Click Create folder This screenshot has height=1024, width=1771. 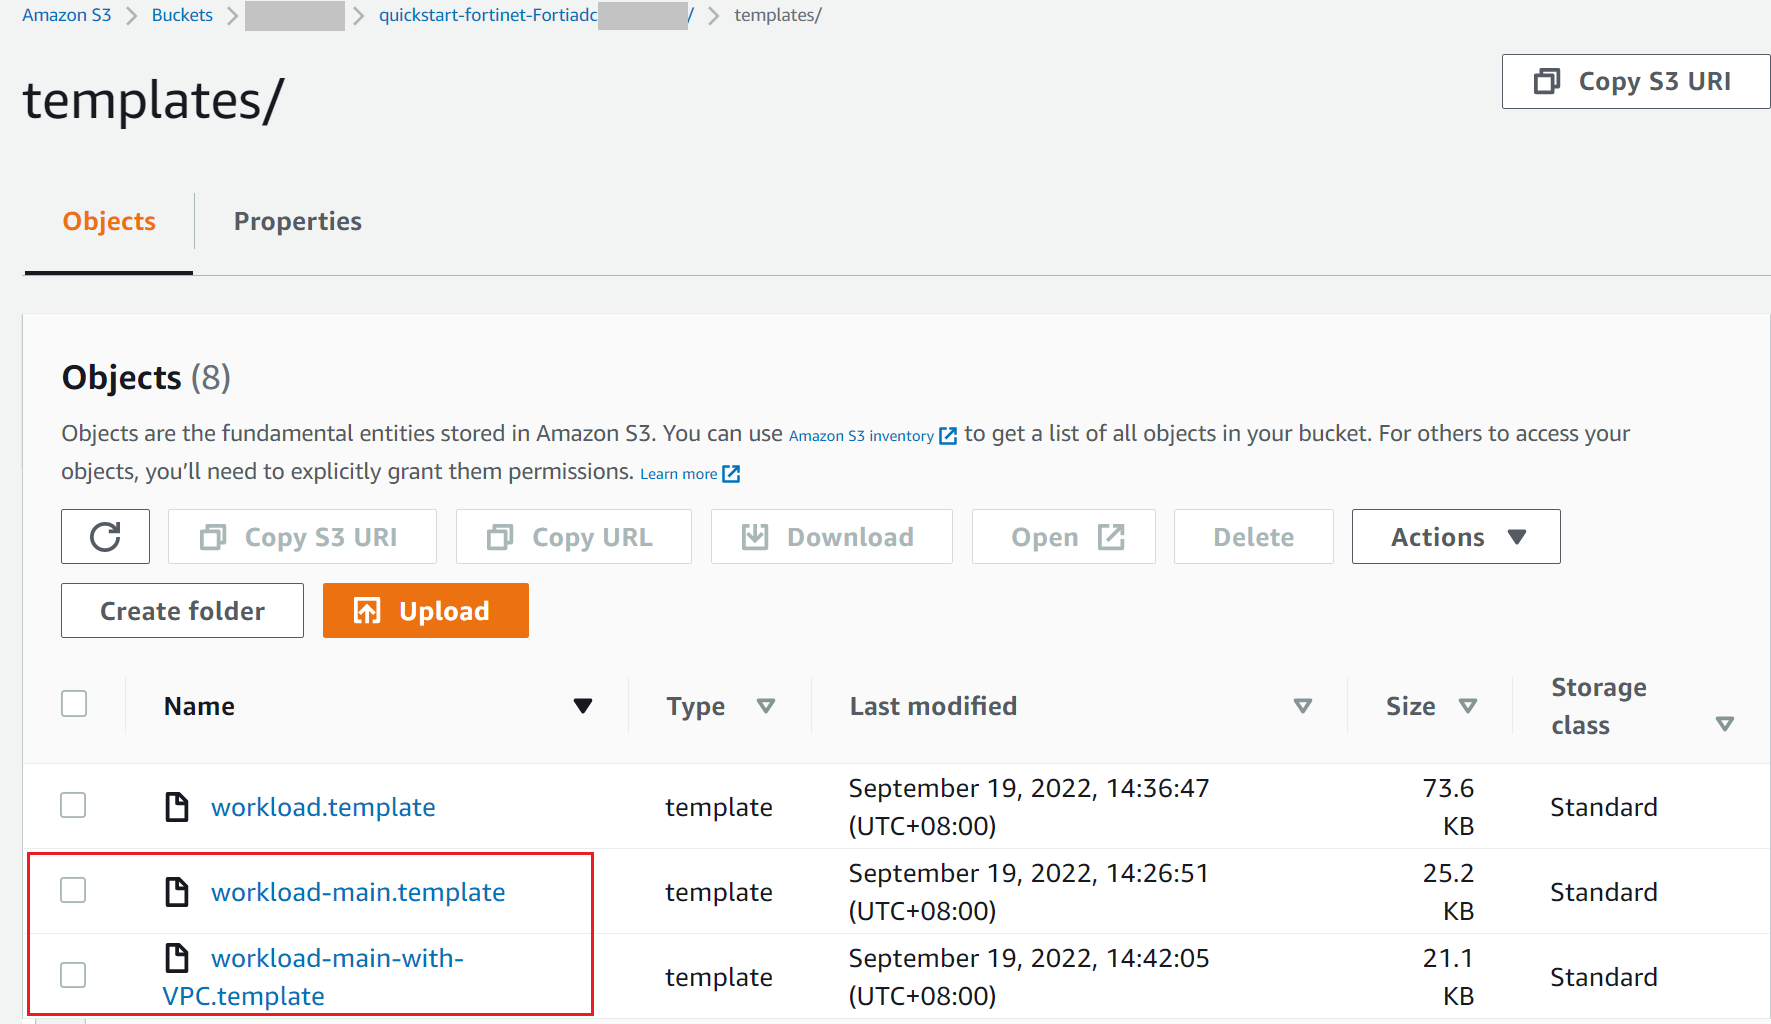tap(182, 611)
